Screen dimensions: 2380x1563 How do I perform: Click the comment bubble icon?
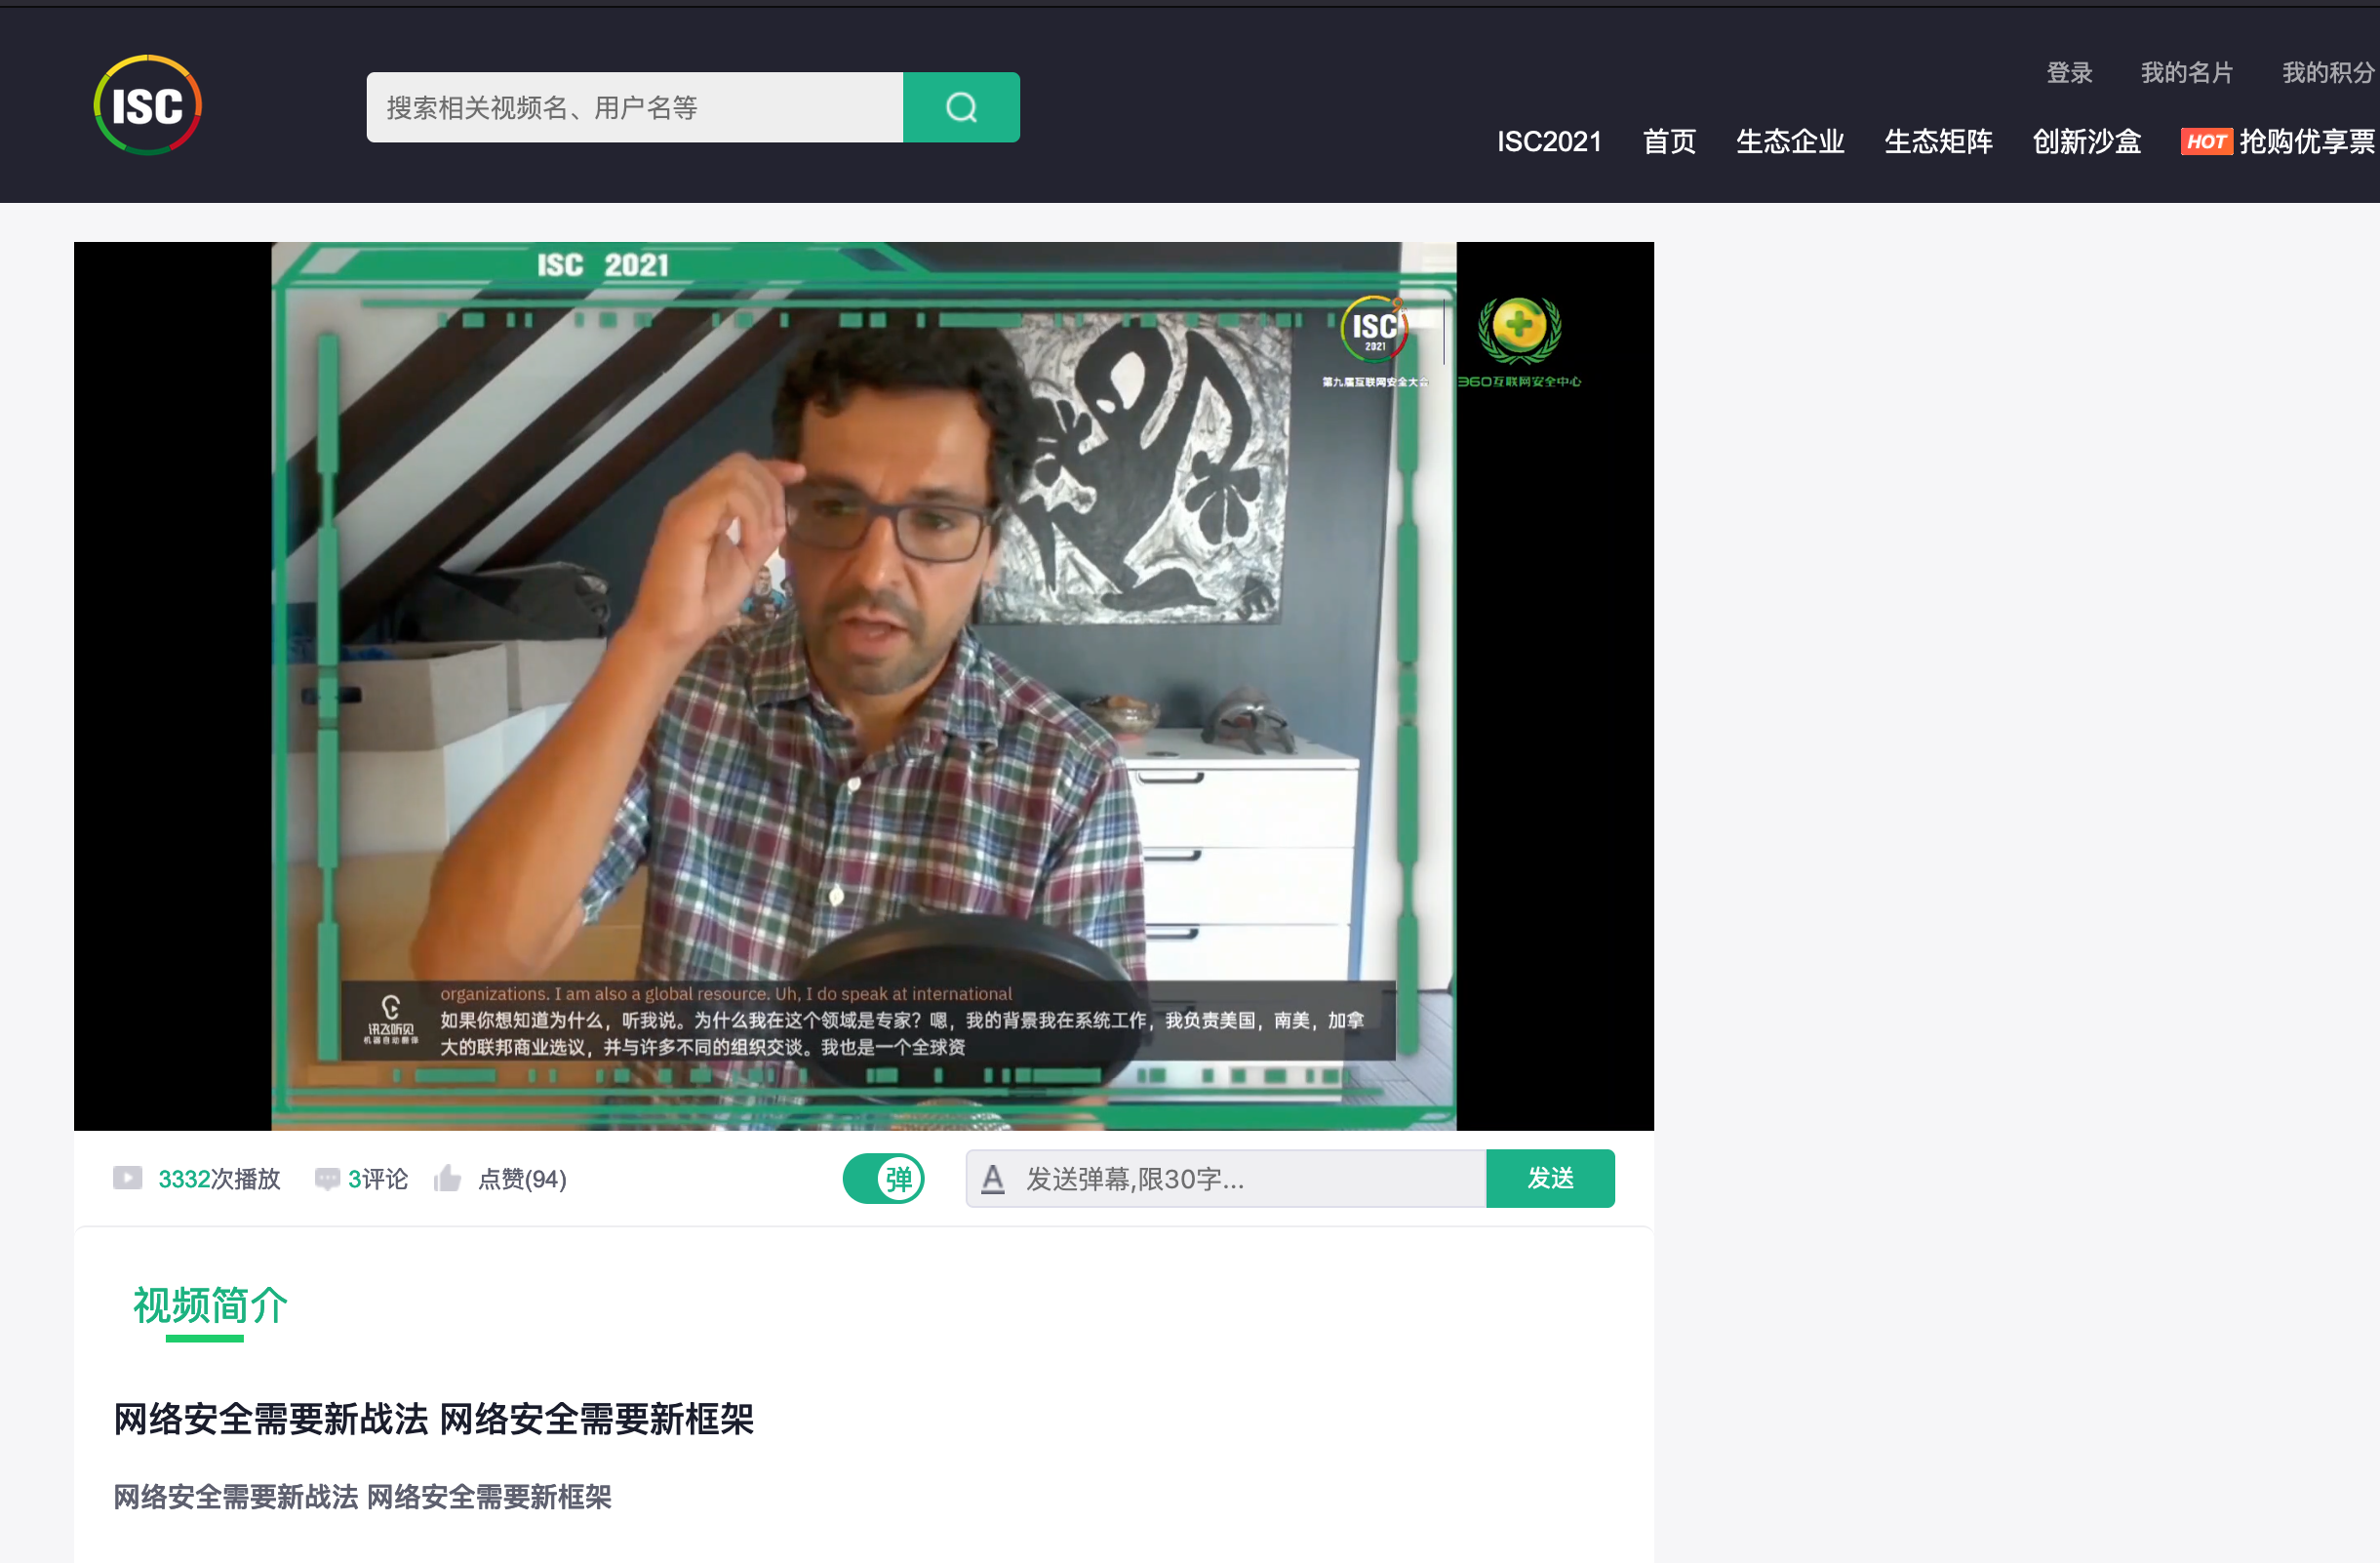(x=327, y=1179)
